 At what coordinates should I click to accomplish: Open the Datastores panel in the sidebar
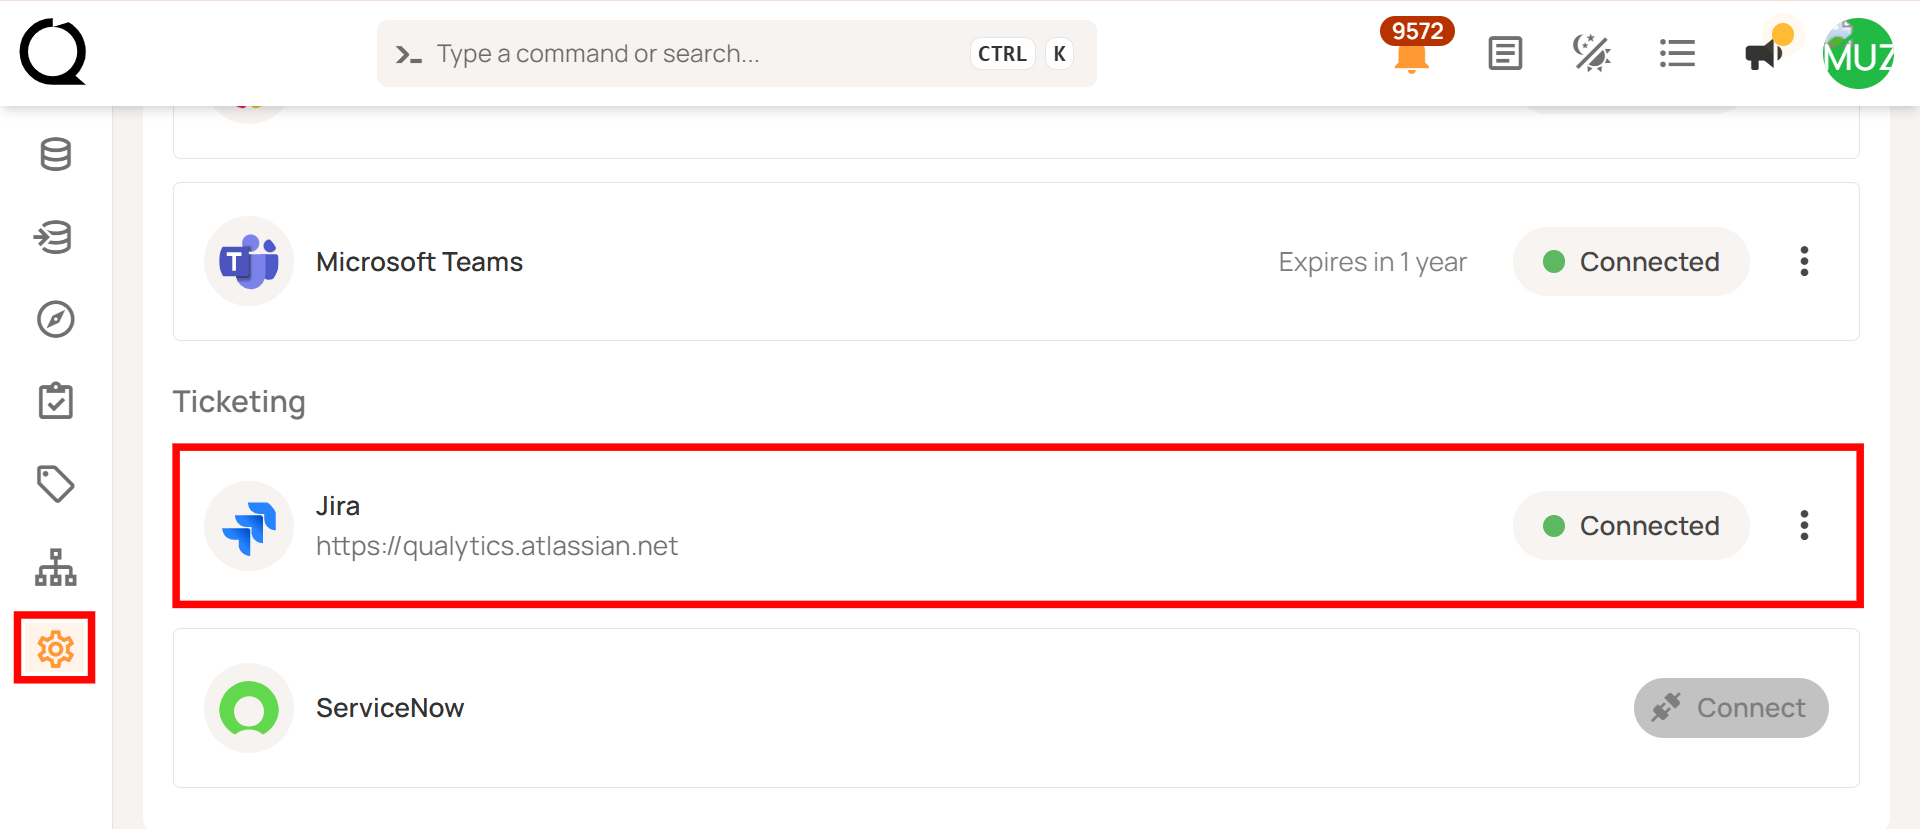pos(55,154)
